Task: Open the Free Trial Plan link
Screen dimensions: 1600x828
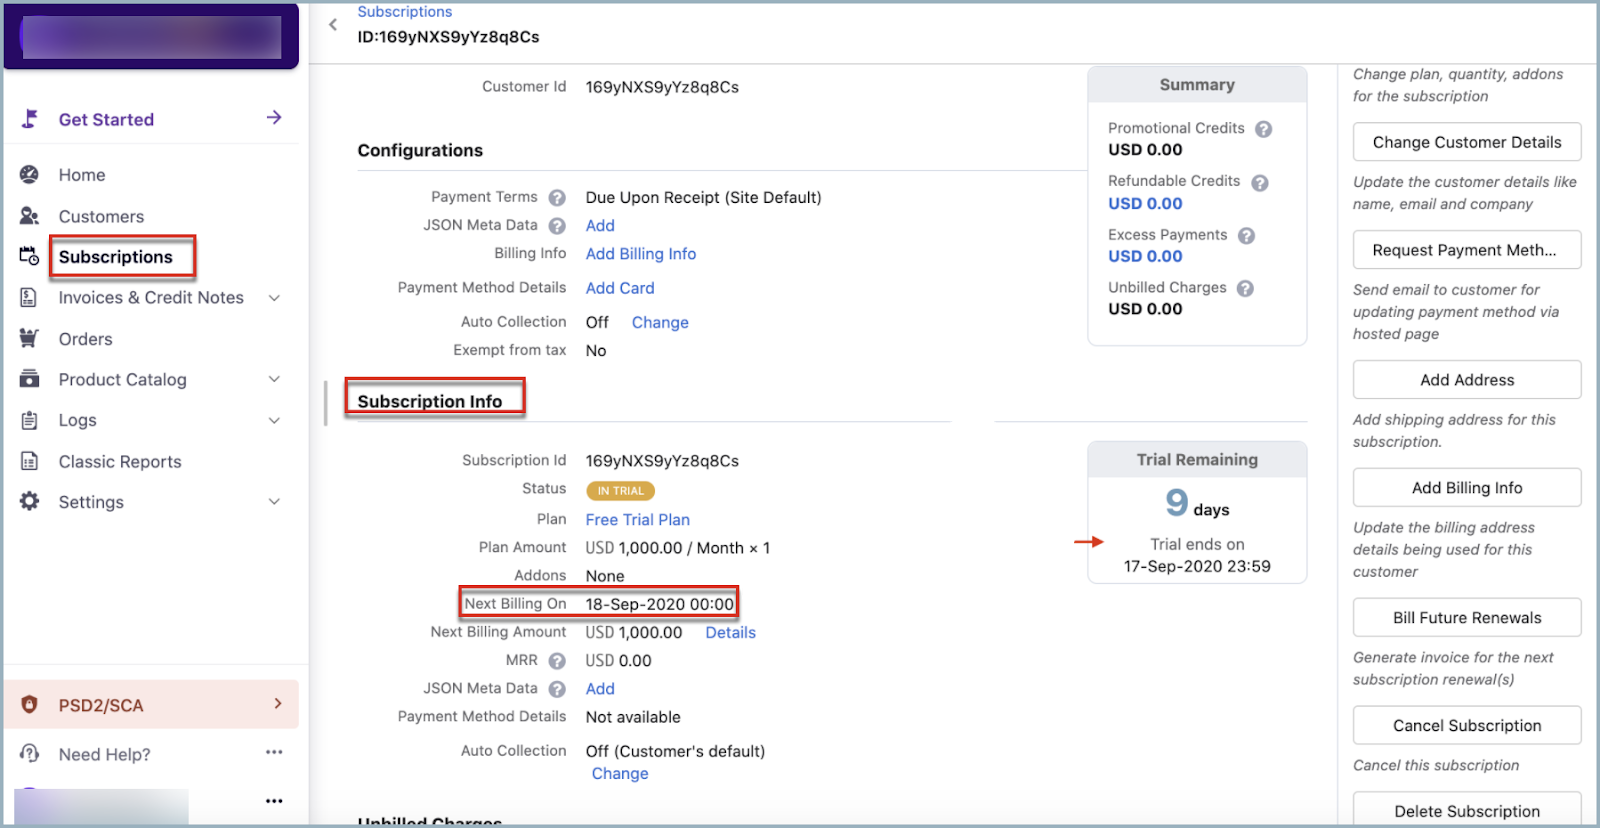Action: [x=637, y=520]
